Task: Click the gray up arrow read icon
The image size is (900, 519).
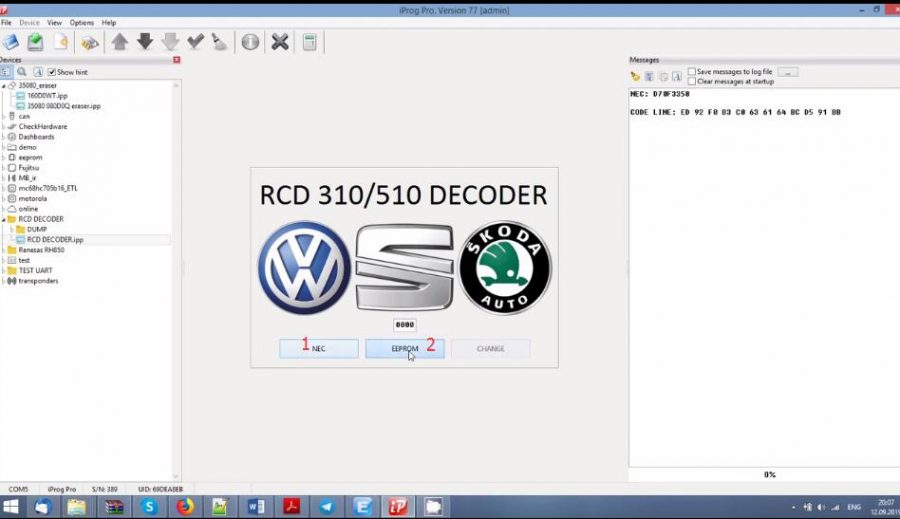Action: pos(120,42)
